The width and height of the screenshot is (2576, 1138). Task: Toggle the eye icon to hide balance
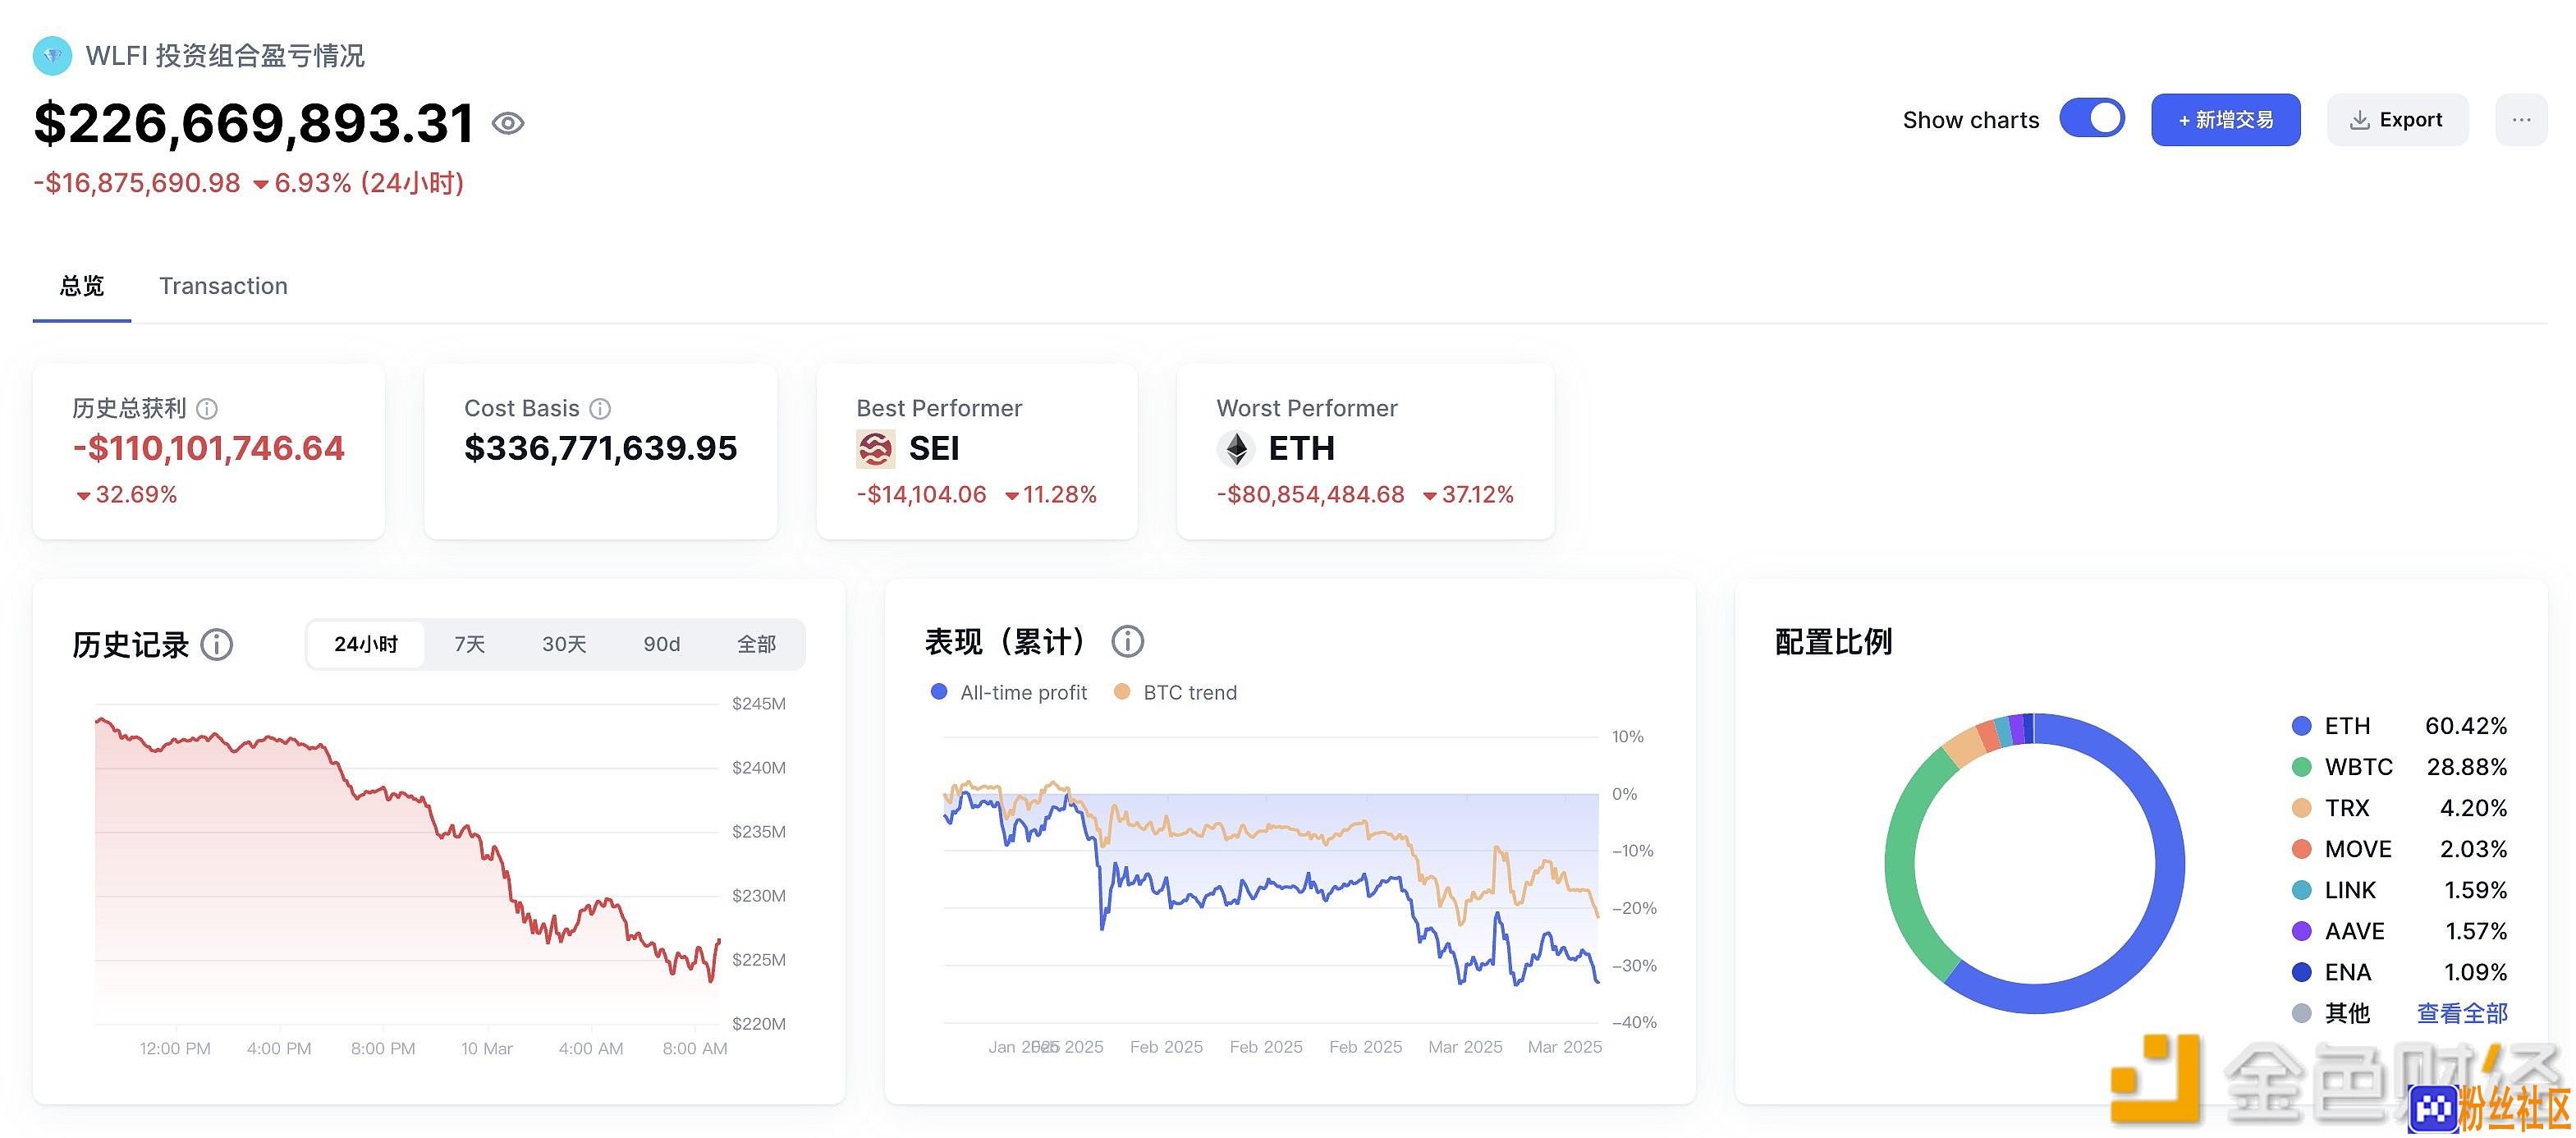pos(508,123)
